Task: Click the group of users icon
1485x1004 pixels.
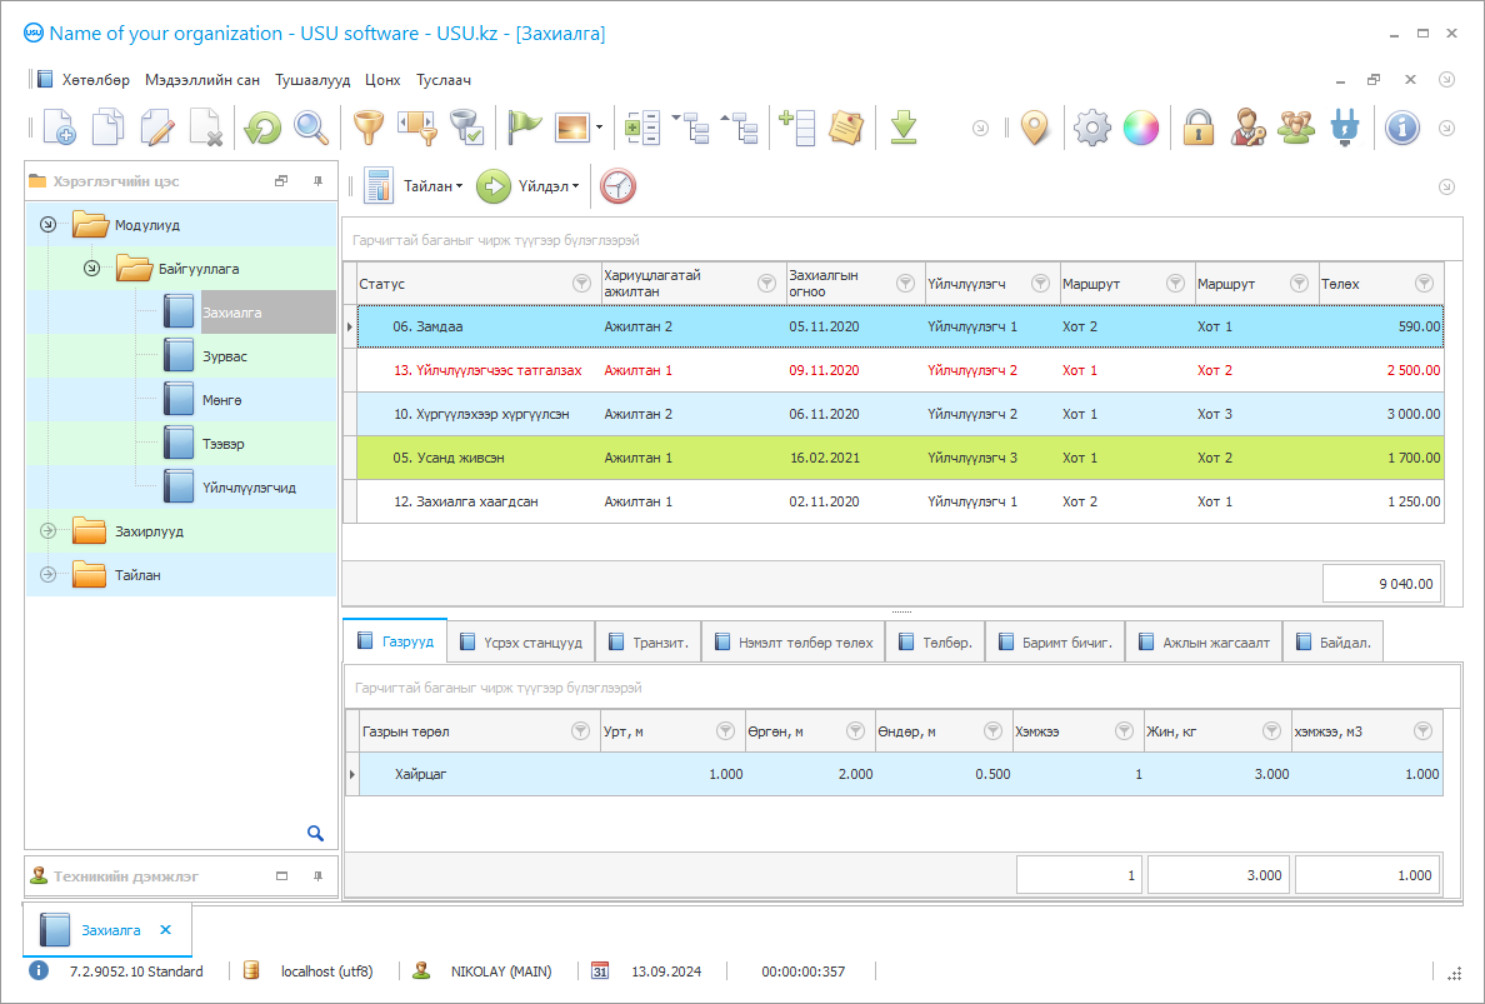Action: [1296, 128]
